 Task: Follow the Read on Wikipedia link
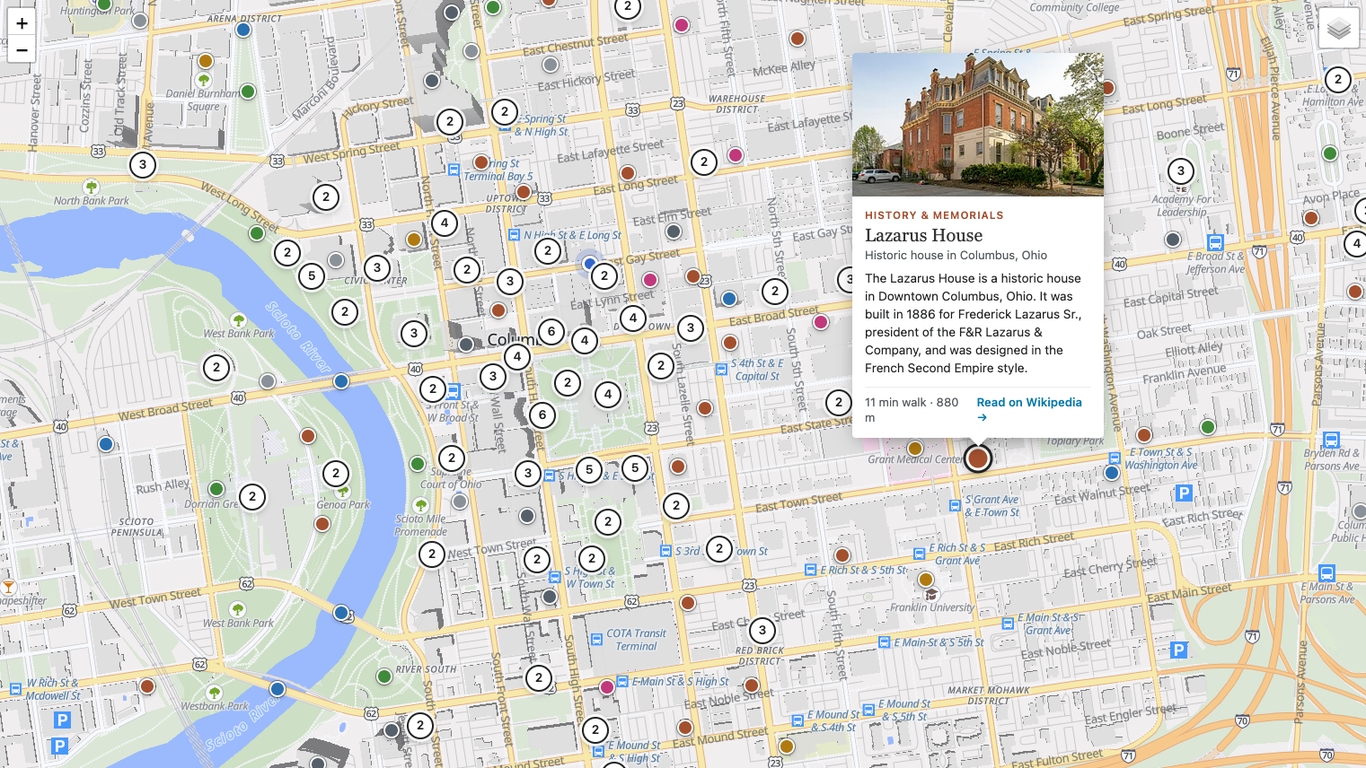click(1029, 409)
